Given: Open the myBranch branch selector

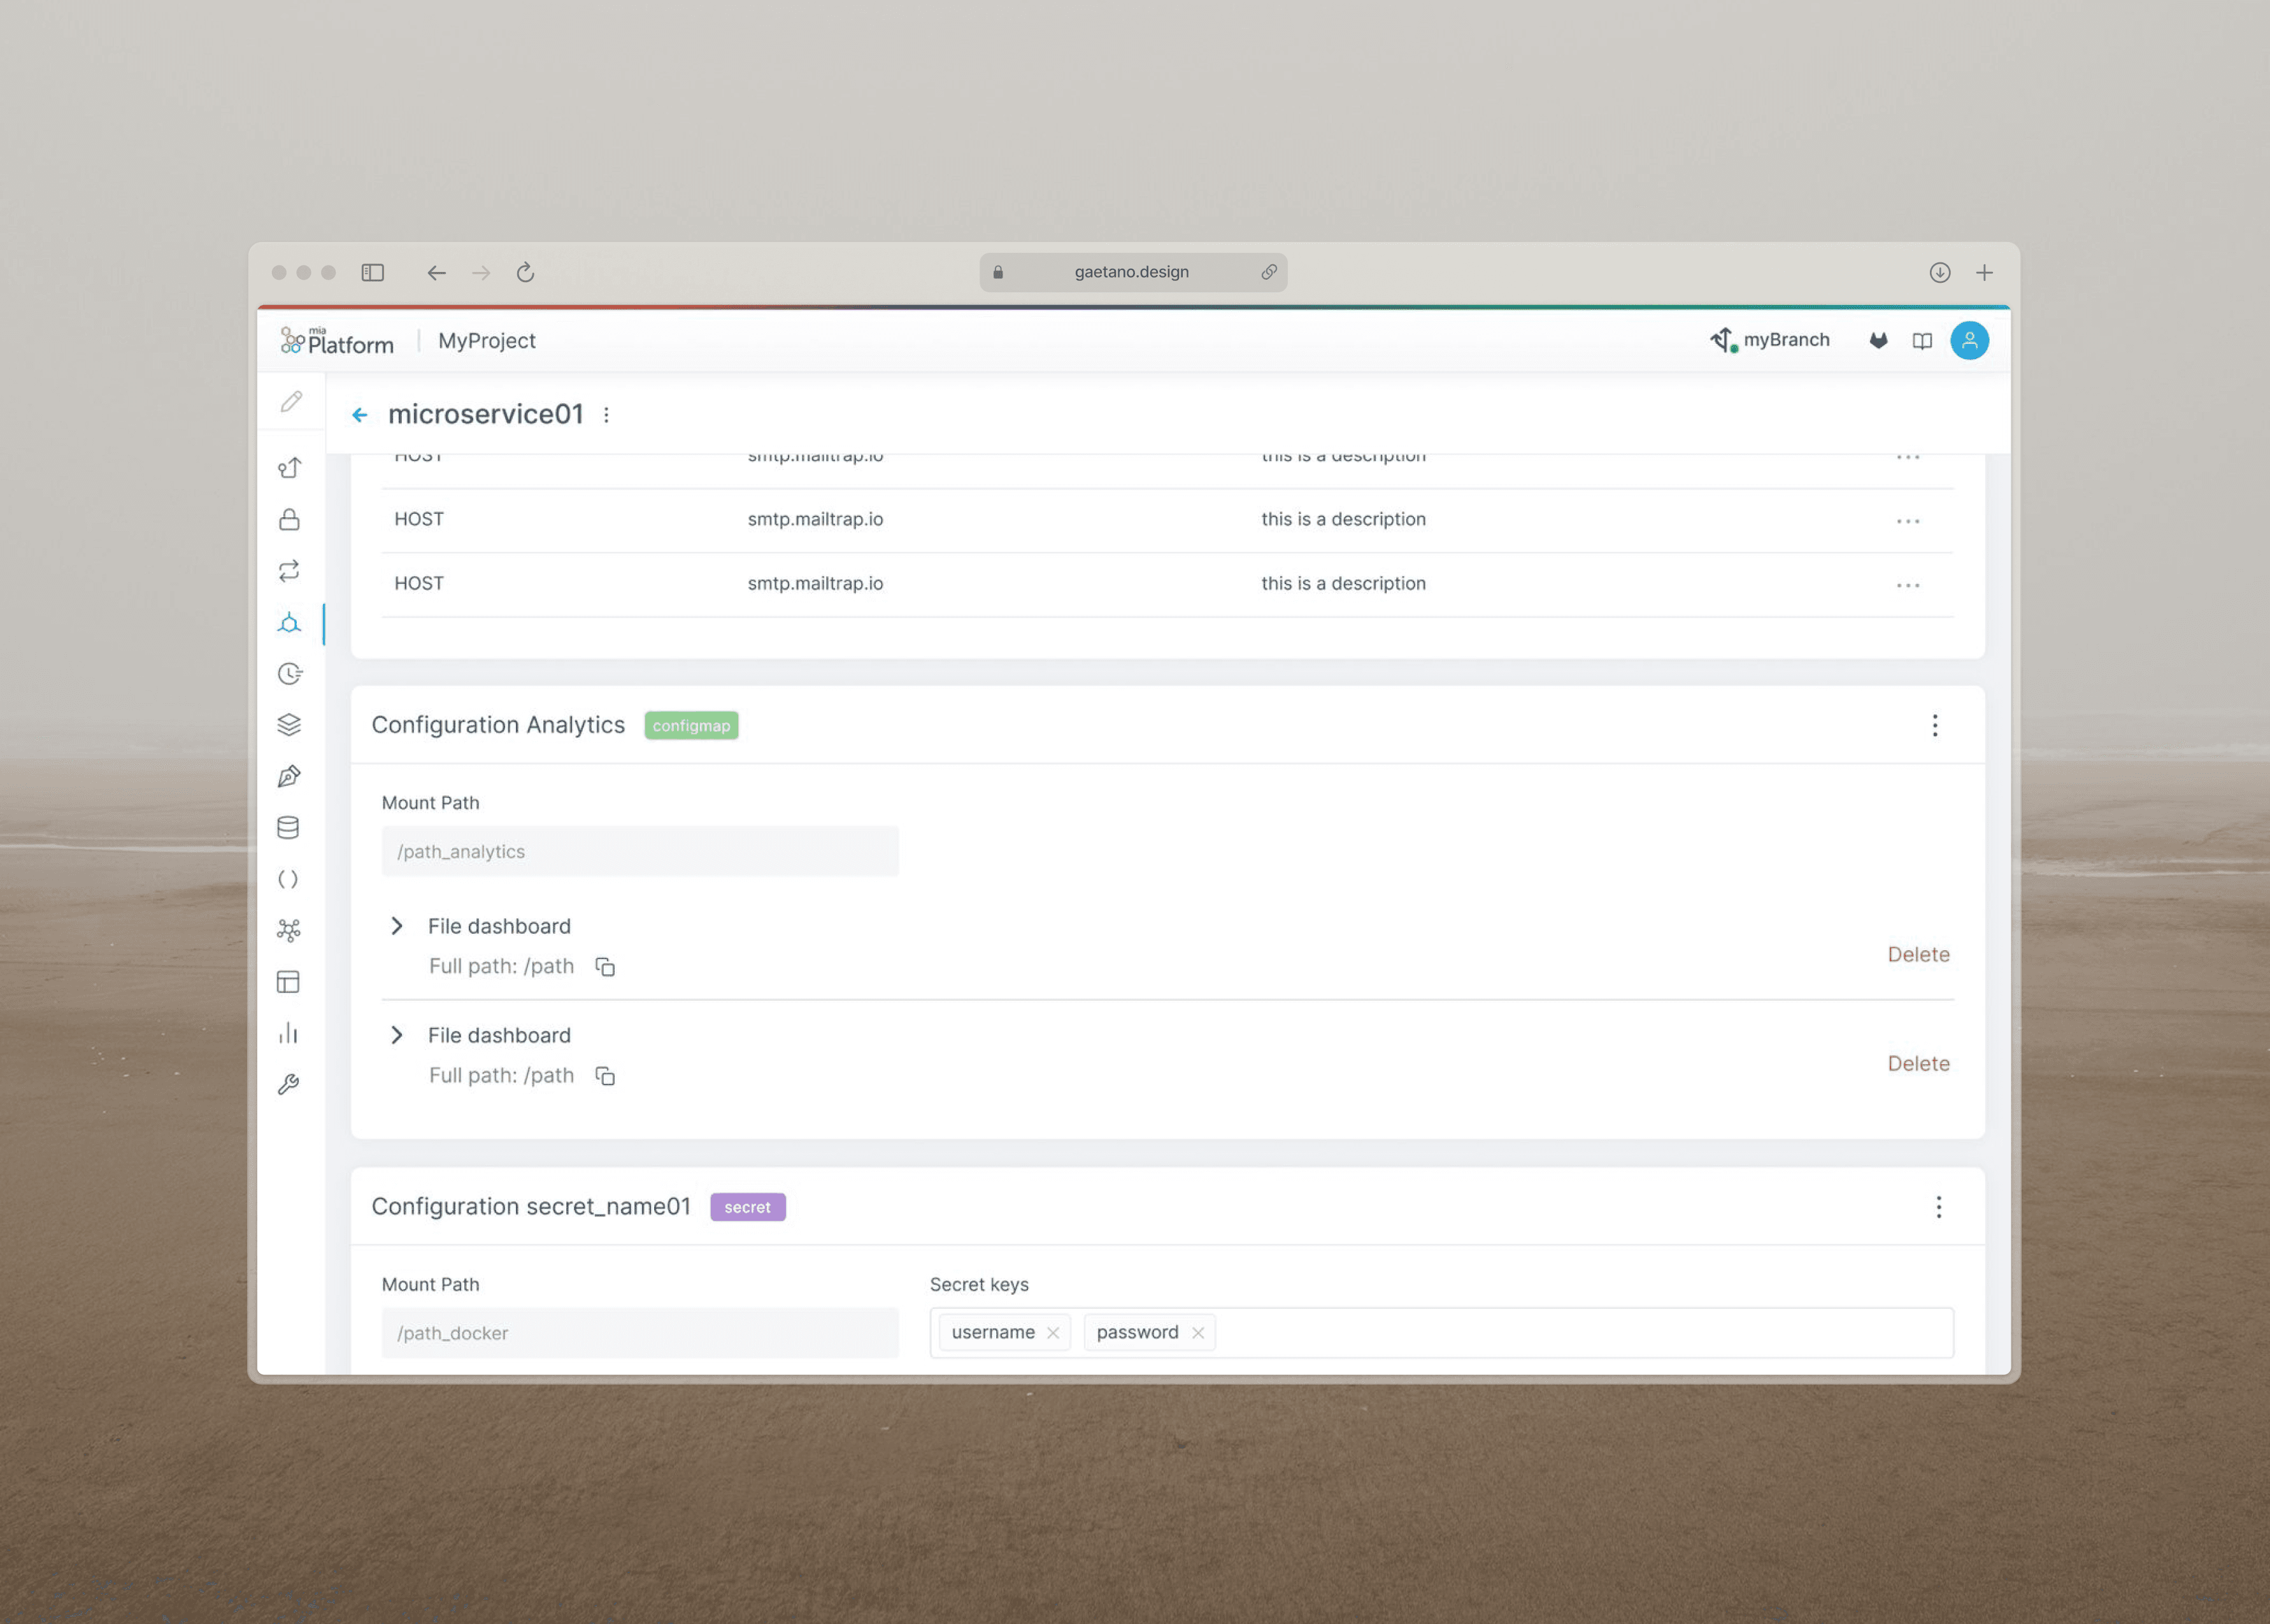Looking at the screenshot, I should click(x=1771, y=340).
